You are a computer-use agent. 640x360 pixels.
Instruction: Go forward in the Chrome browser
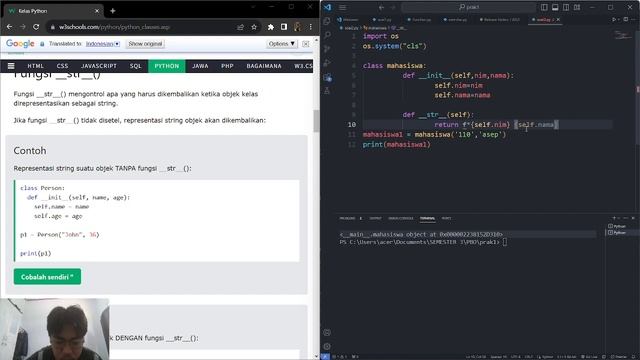22,27
